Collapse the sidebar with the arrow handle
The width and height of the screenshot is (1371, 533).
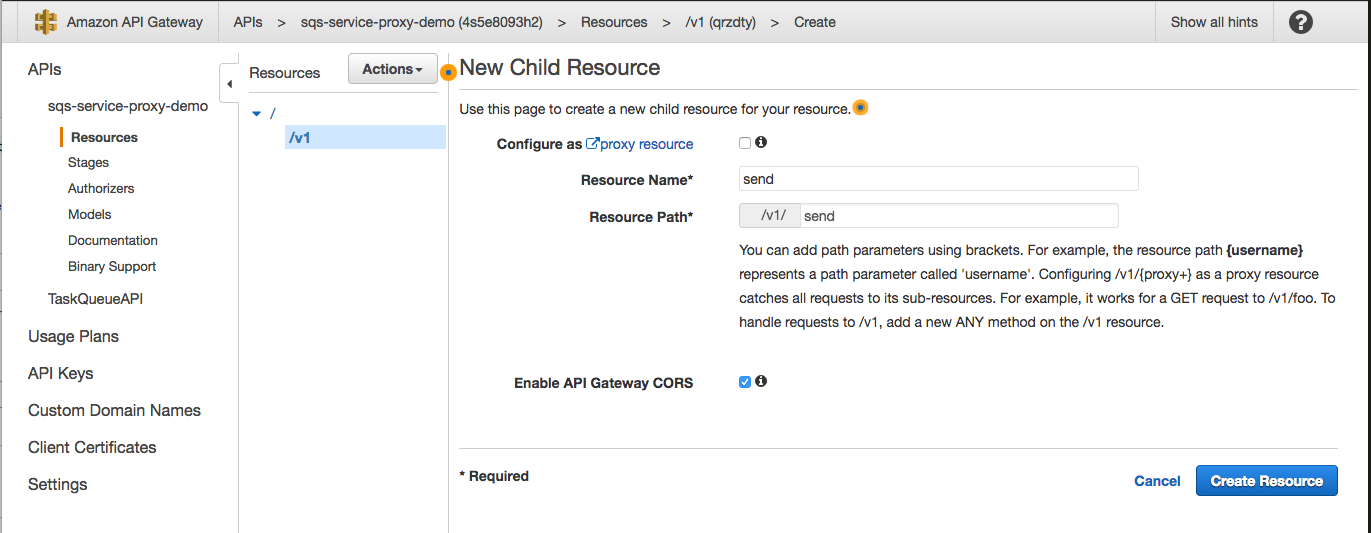point(228,84)
